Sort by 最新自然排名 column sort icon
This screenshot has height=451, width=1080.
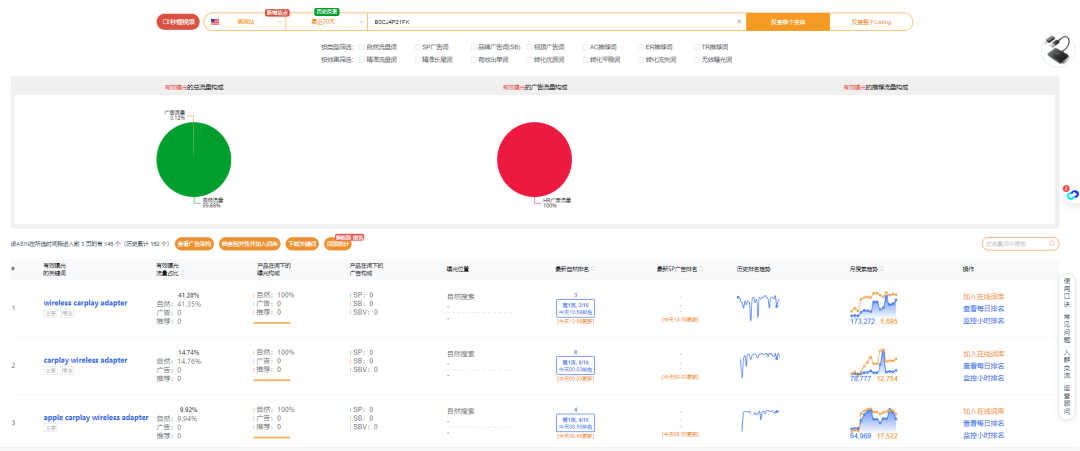593,269
